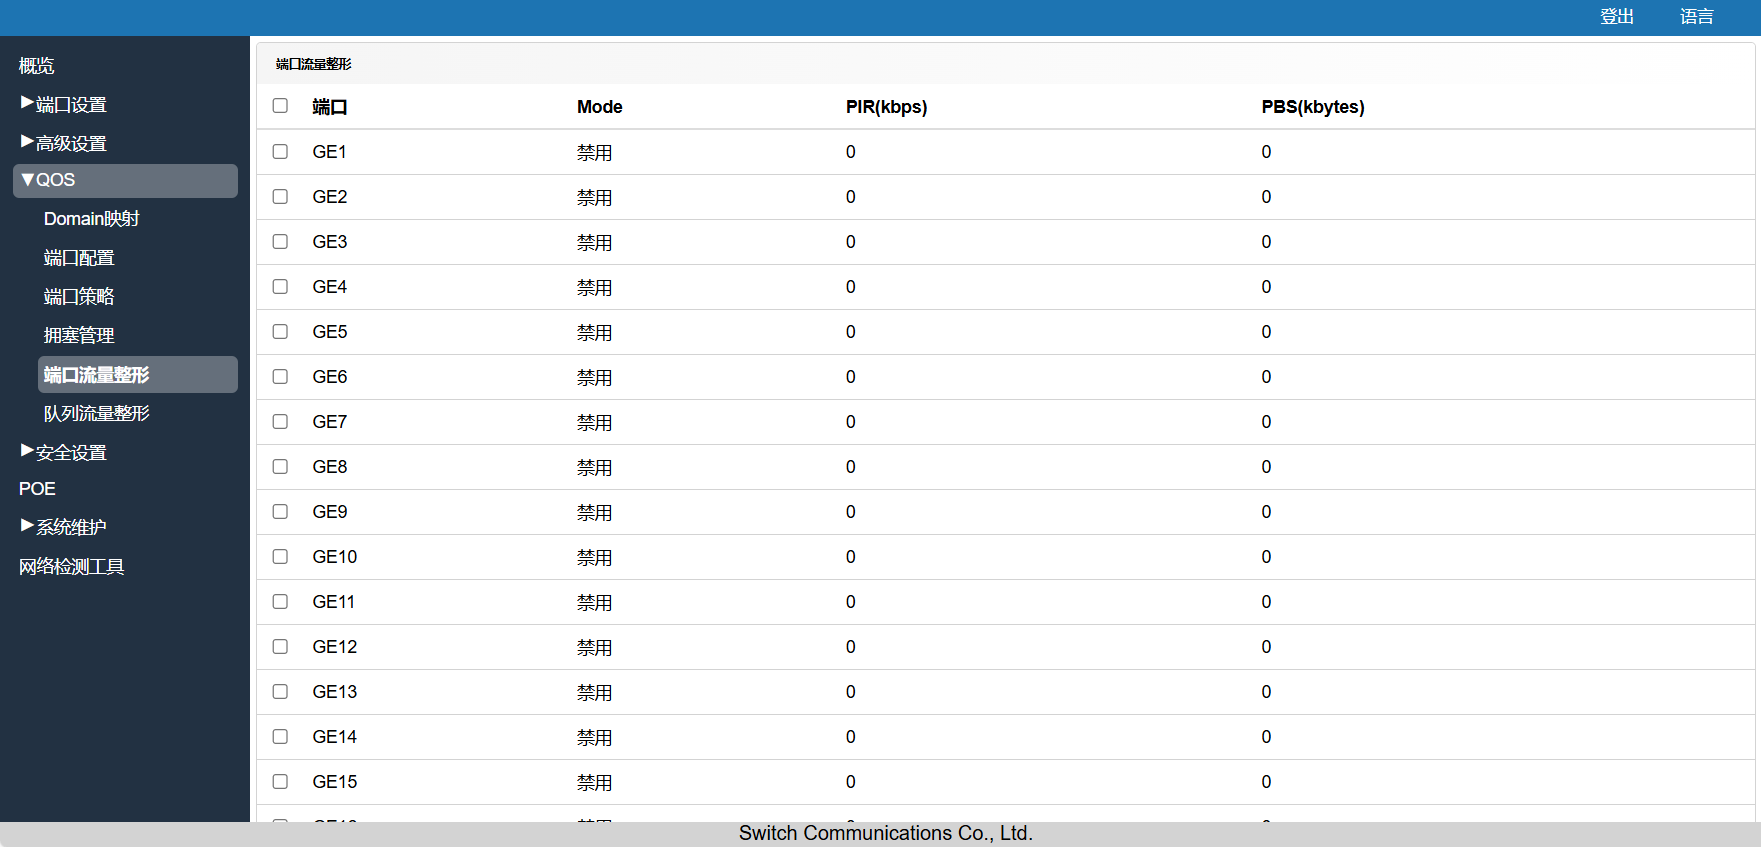Open 网络检测工具 page
This screenshot has width=1761, height=847.
(72, 567)
